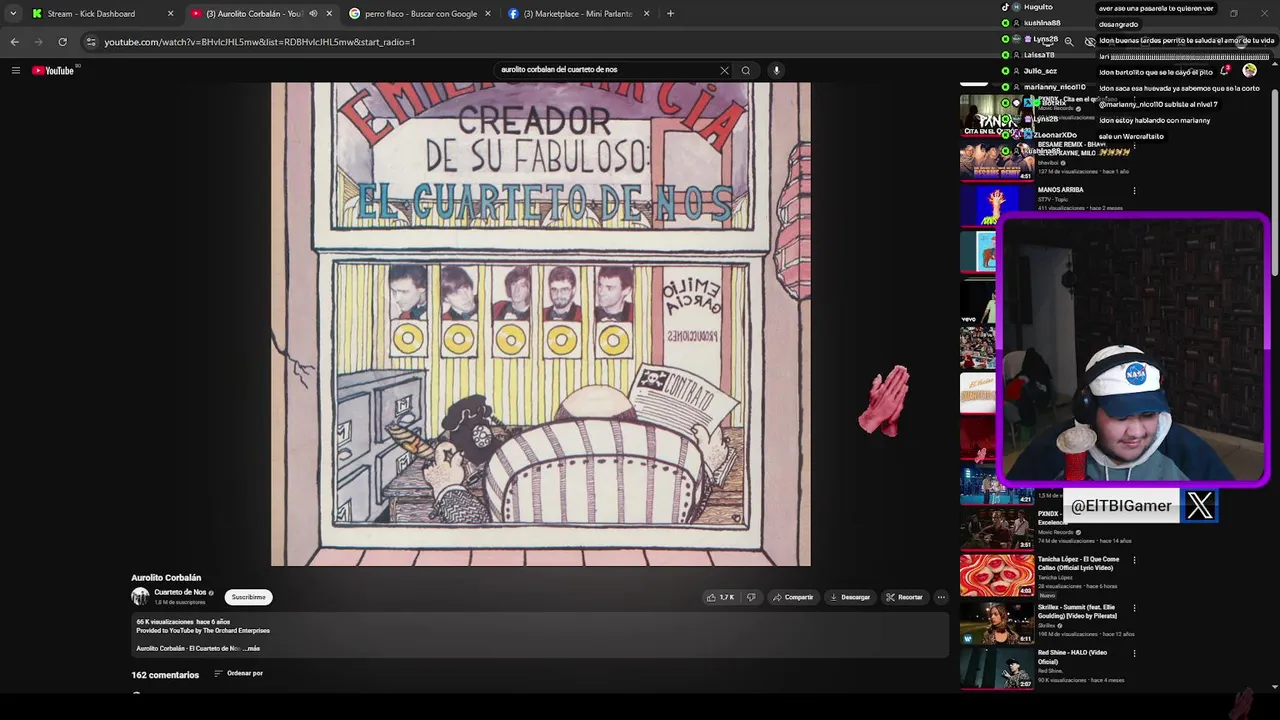Run search with the magnifier button
The width and height of the screenshot is (1280, 720).
click(745, 70)
